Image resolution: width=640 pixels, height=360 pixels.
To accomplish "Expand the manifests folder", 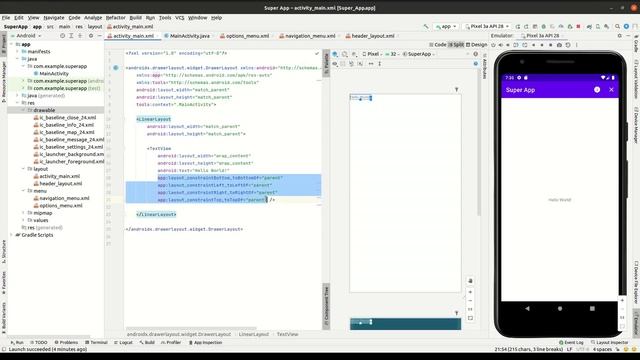I will coord(18,52).
